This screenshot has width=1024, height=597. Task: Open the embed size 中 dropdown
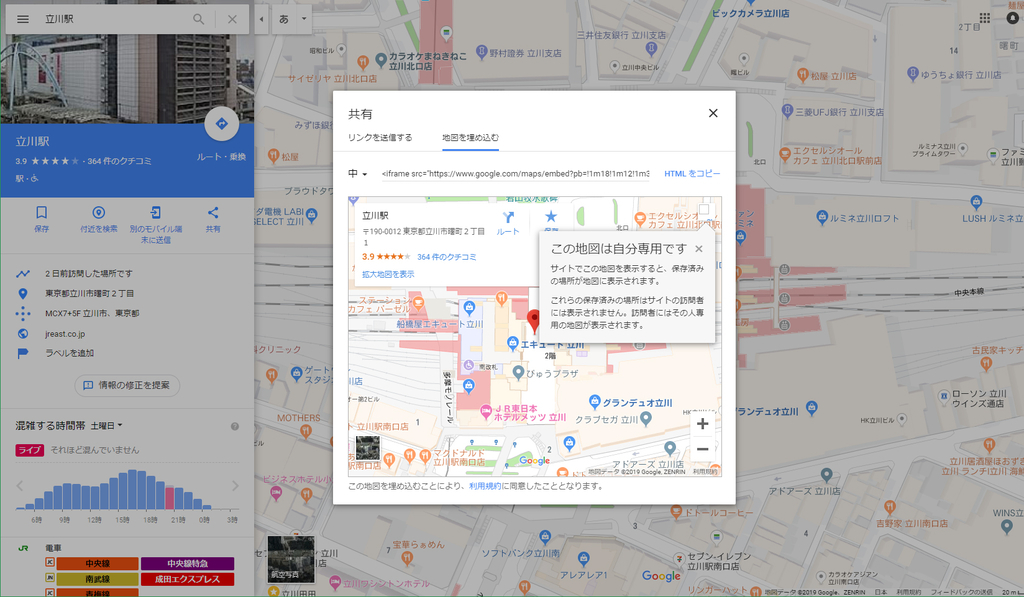coord(357,174)
